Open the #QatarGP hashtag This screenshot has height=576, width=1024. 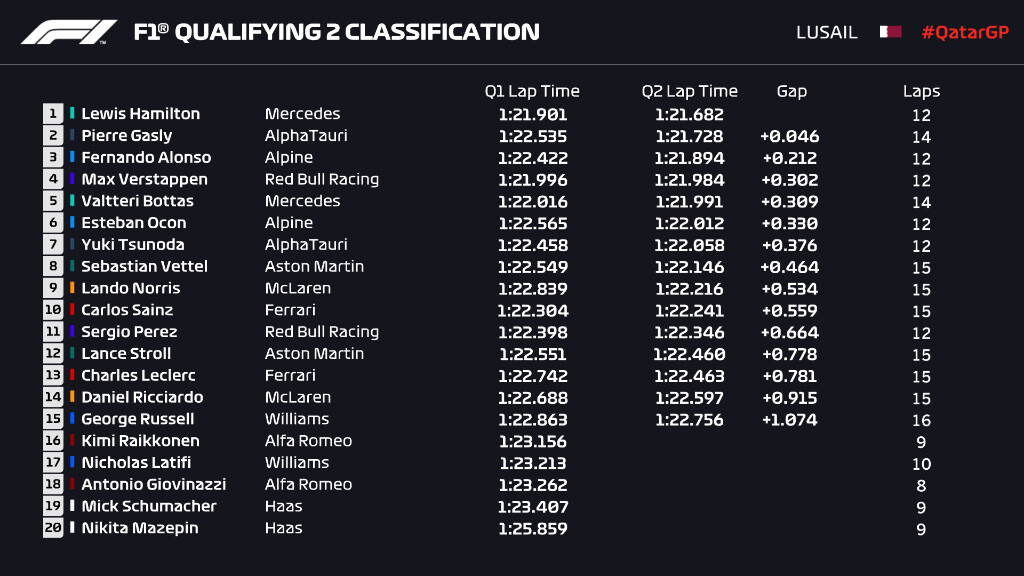pyautogui.click(x=965, y=32)
